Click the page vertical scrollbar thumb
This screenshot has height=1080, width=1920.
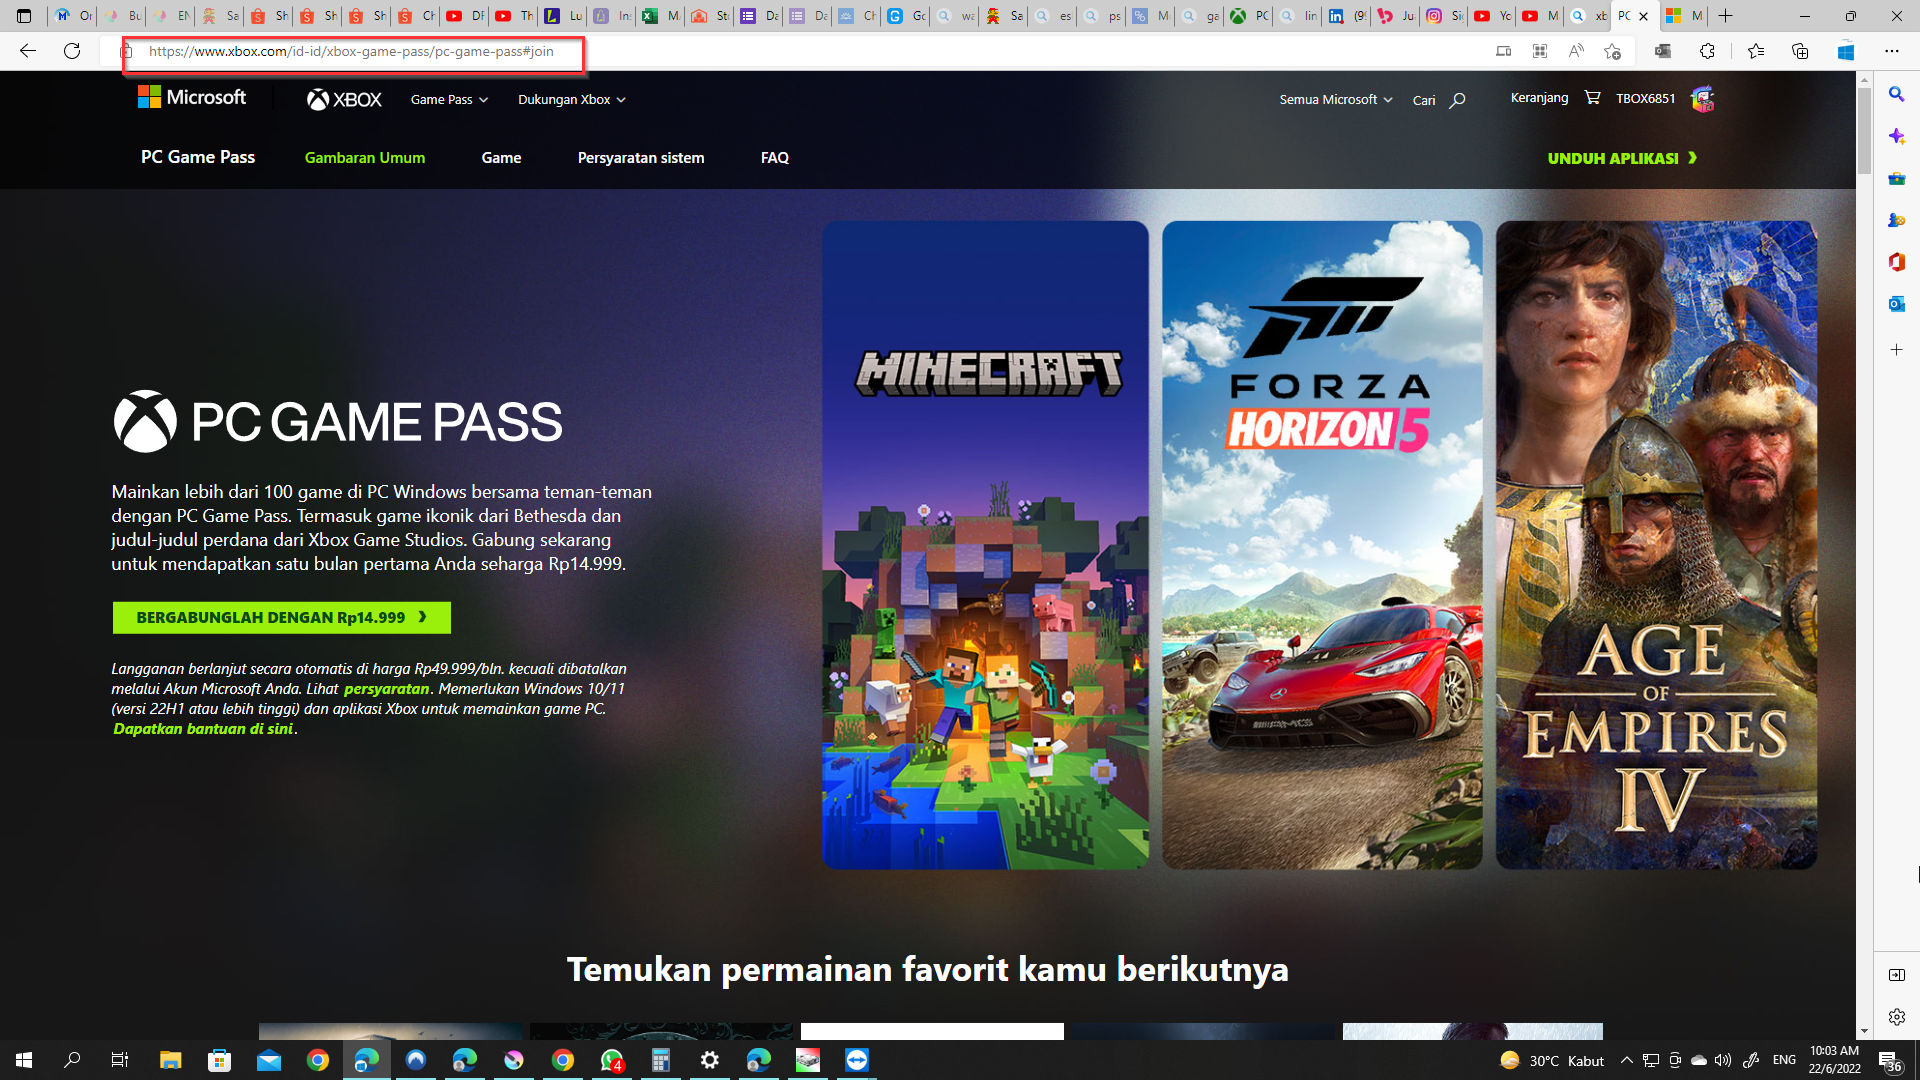tap(1864, 130)
